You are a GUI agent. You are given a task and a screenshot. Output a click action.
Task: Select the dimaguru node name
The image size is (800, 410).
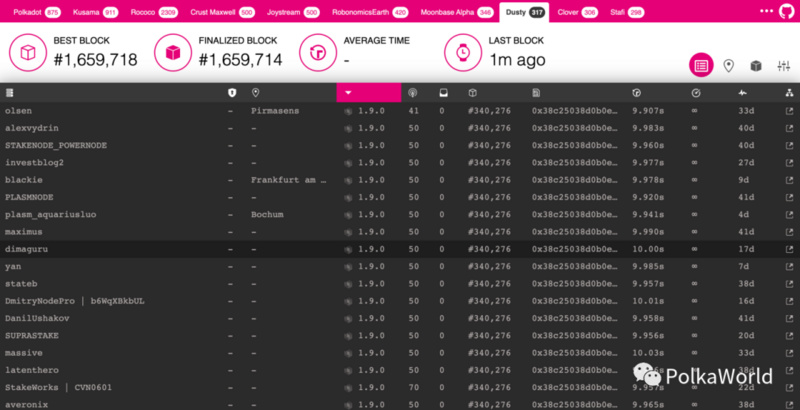(x=26, y=249)
